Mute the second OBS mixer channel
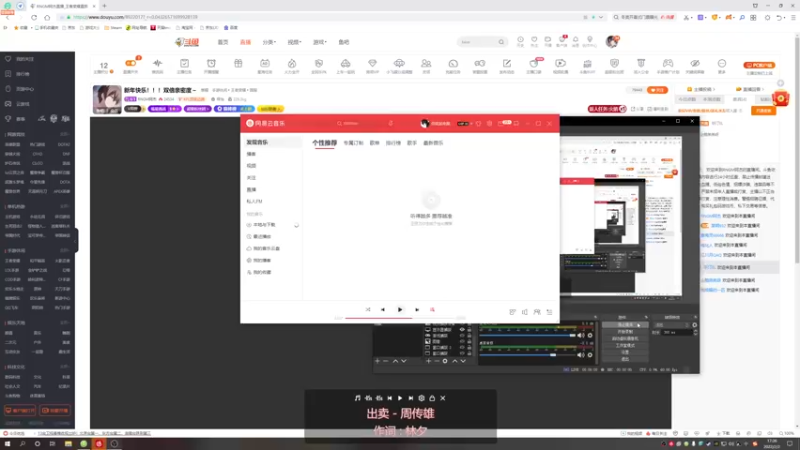The image size is (800, 450). click(581, 355)
